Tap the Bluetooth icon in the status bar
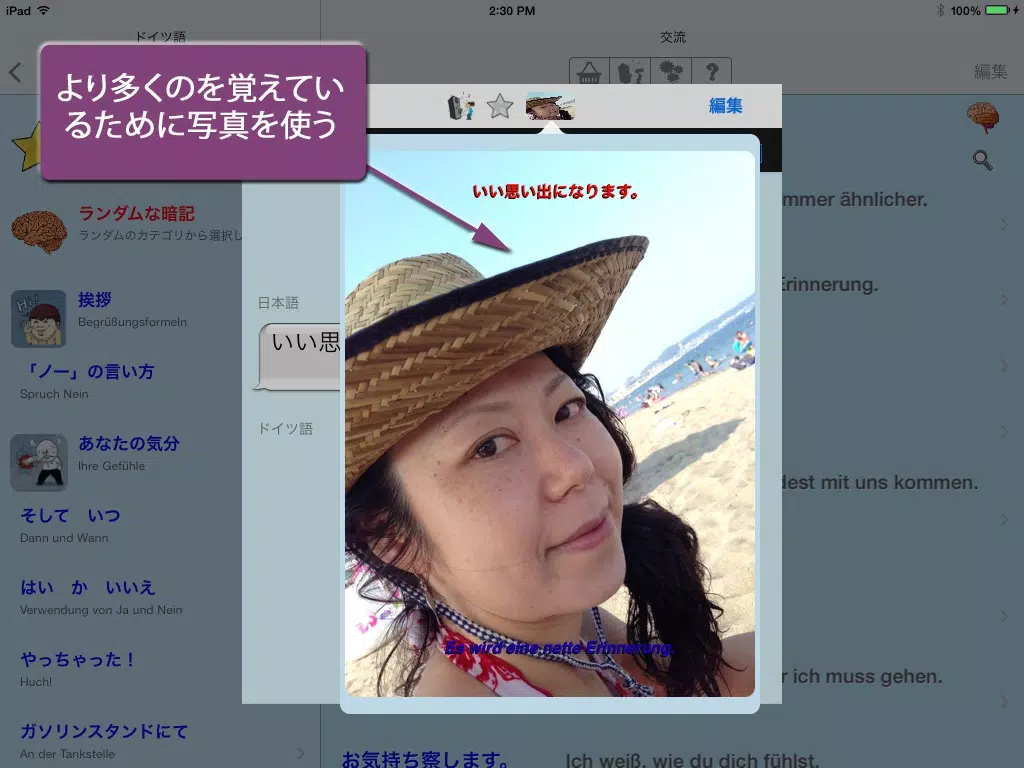The height and width of the screenshot is (768, 1024). [x=940, y=10]
